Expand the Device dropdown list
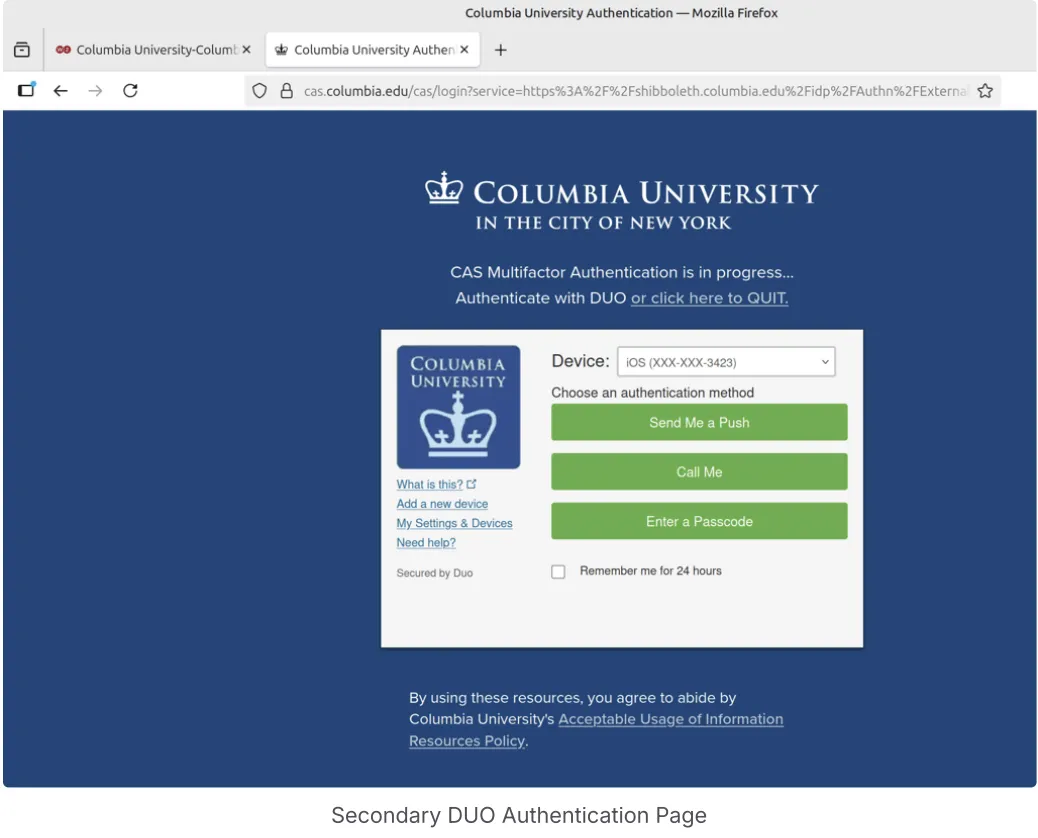Image resolution: width=1038 pixels, height=838 pixels. click(x=726, y=362)
